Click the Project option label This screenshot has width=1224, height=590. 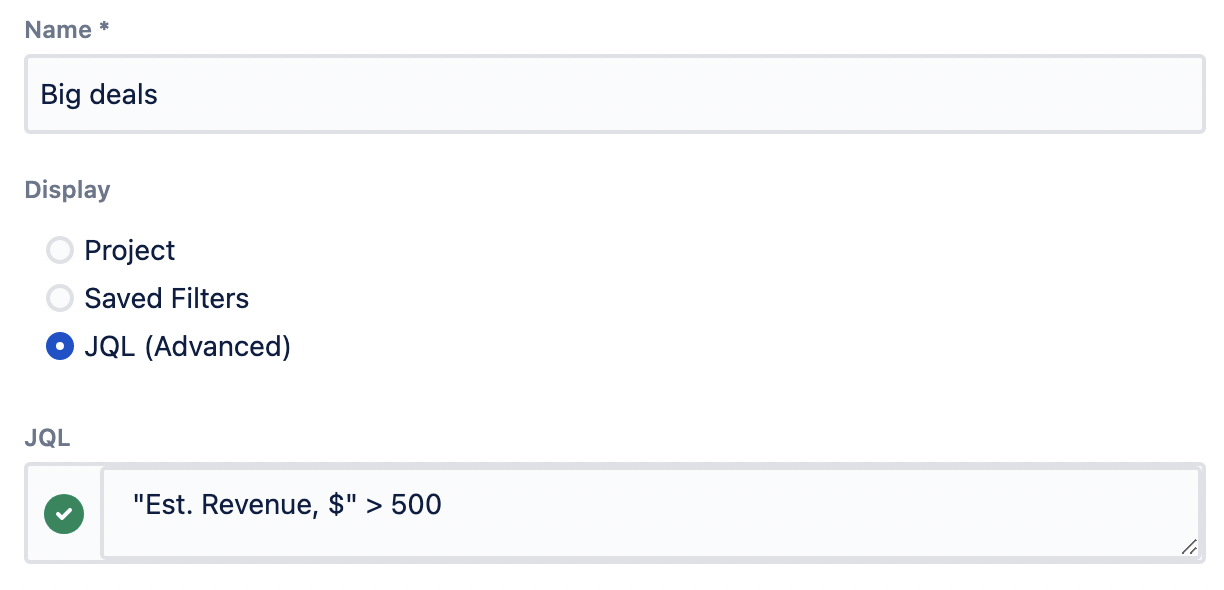pos(130,250)
